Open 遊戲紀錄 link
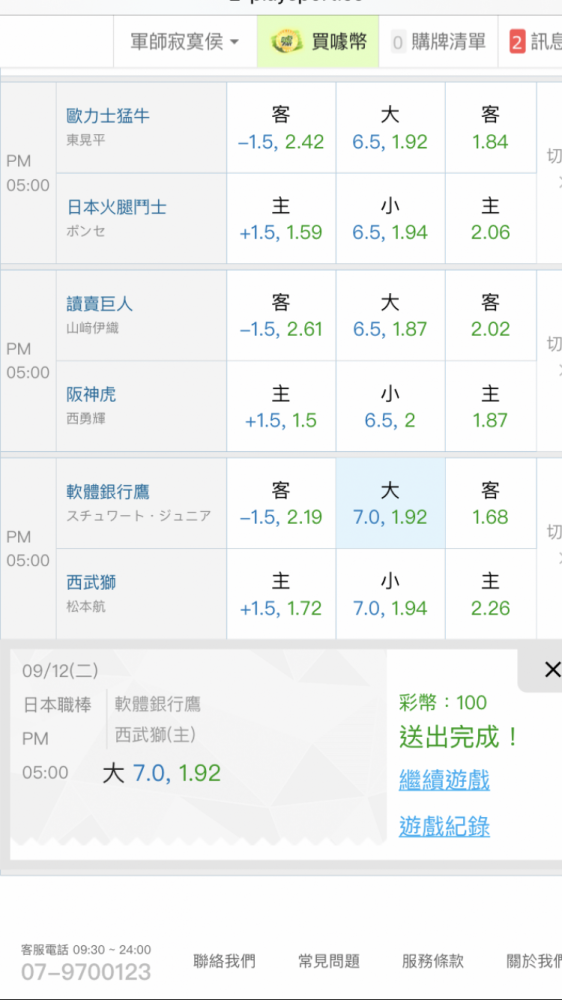Image resolution: width=562 pixels, height=1000 pixels. click(x=444, y=827)
